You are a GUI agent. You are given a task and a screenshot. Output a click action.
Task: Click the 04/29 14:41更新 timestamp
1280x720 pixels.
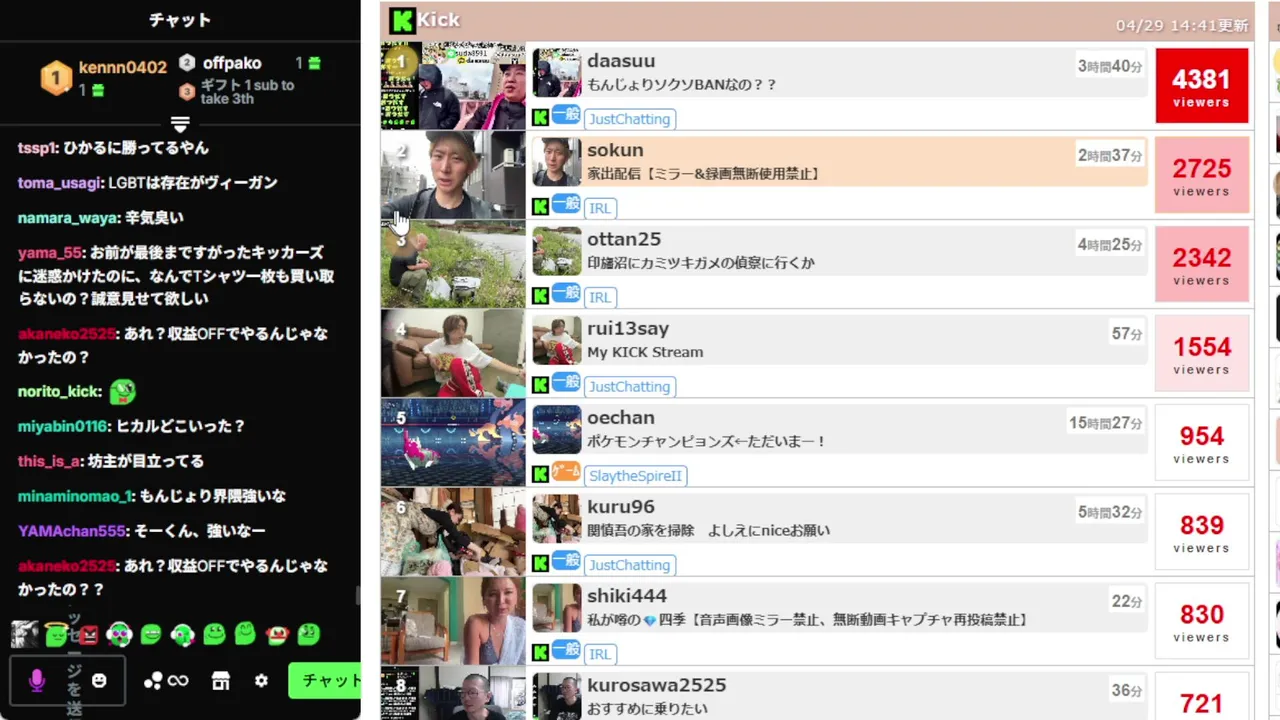pyautogui.click(x=1182, y=25)
